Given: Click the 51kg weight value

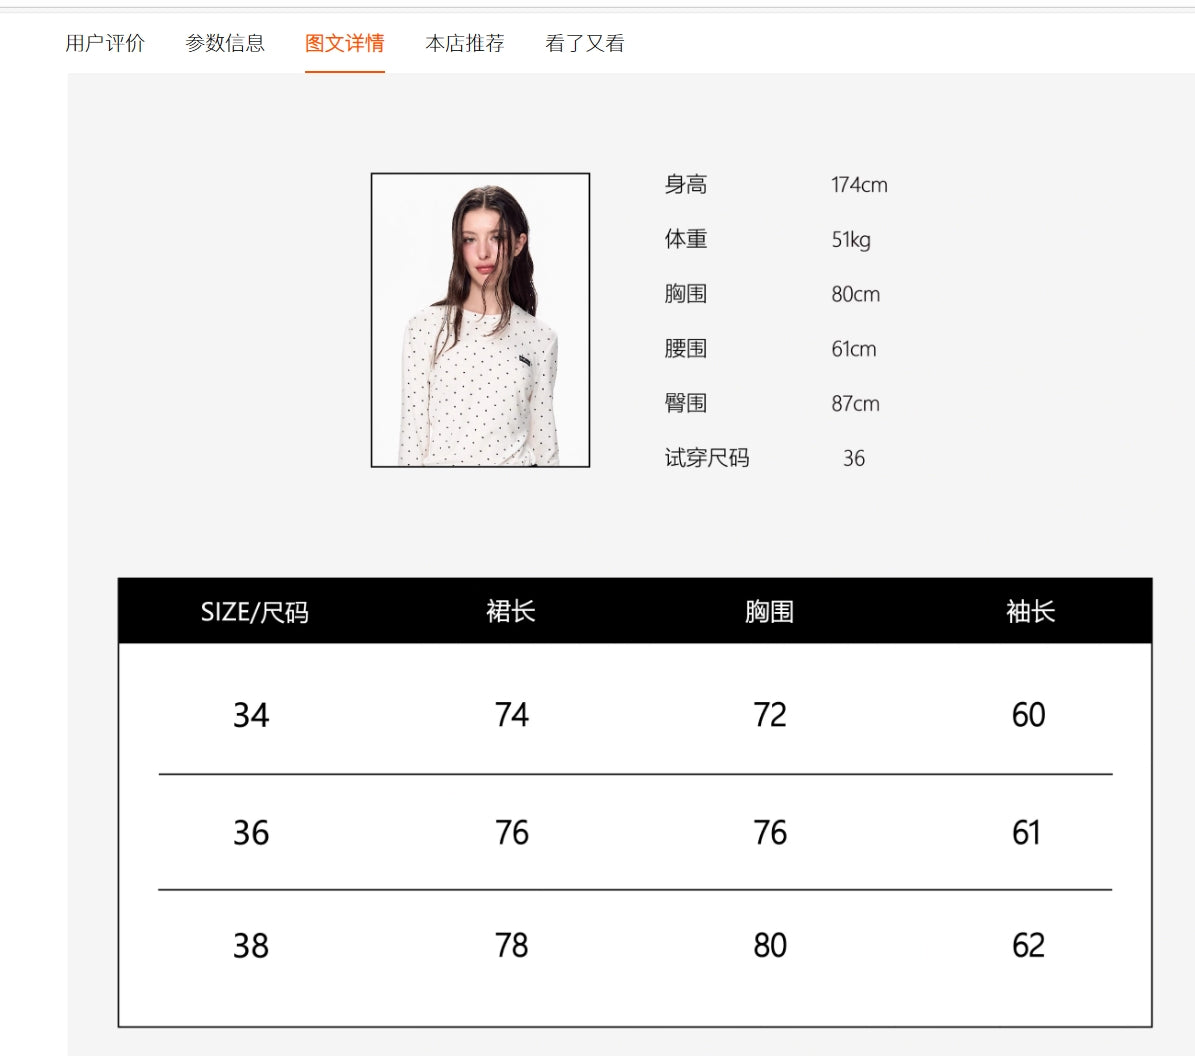Looking at the screenshot, I should (x=851, y=240).
